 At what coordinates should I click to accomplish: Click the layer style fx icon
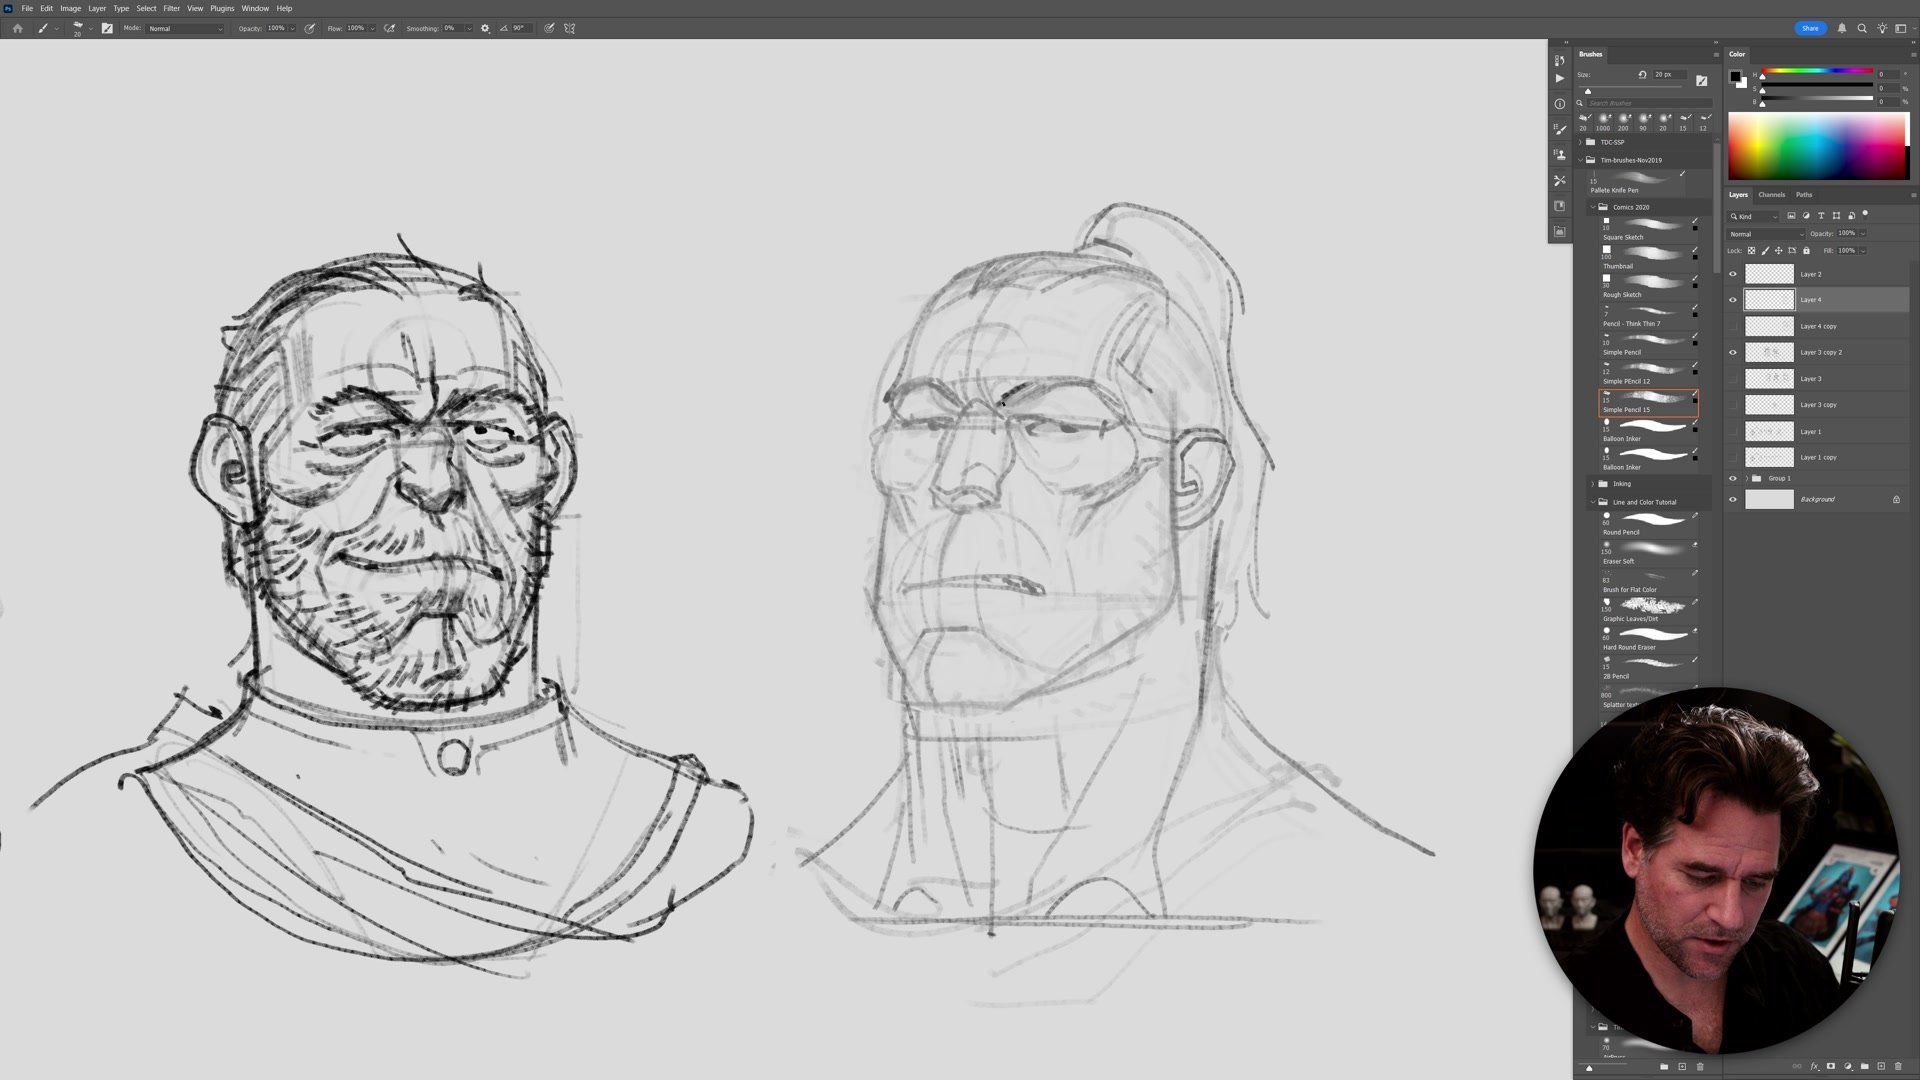(1814, 1066)
